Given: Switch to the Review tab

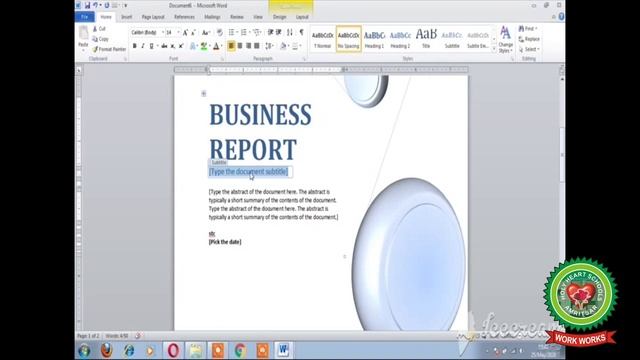Looking at the screenshot, I should pyautogui.click(x=237, y=17).
